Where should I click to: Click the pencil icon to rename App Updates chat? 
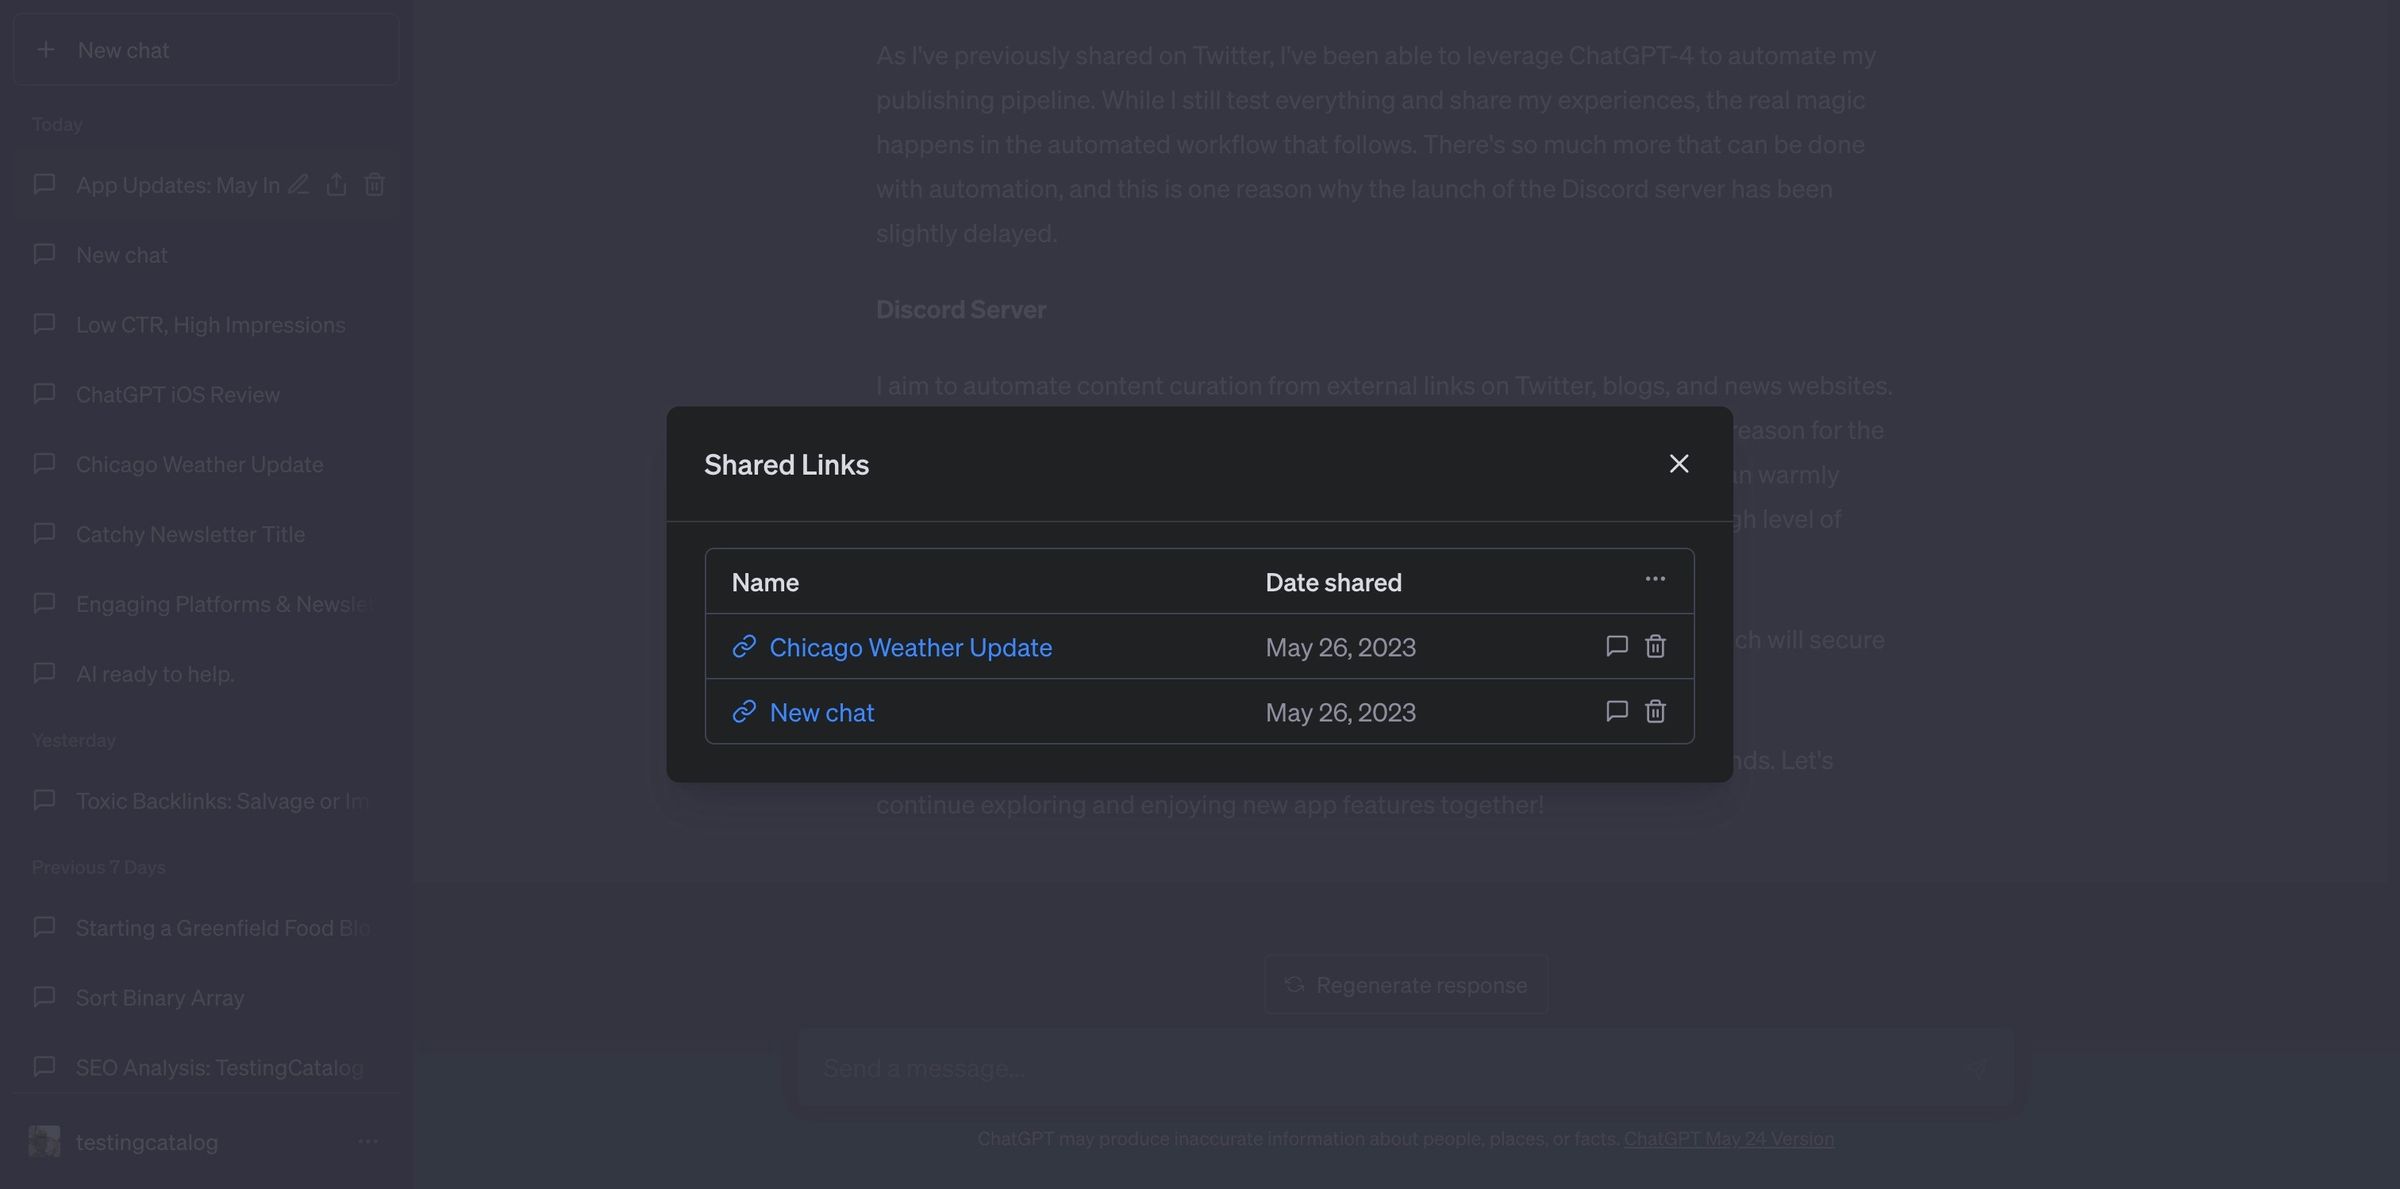tap(298, 184)
